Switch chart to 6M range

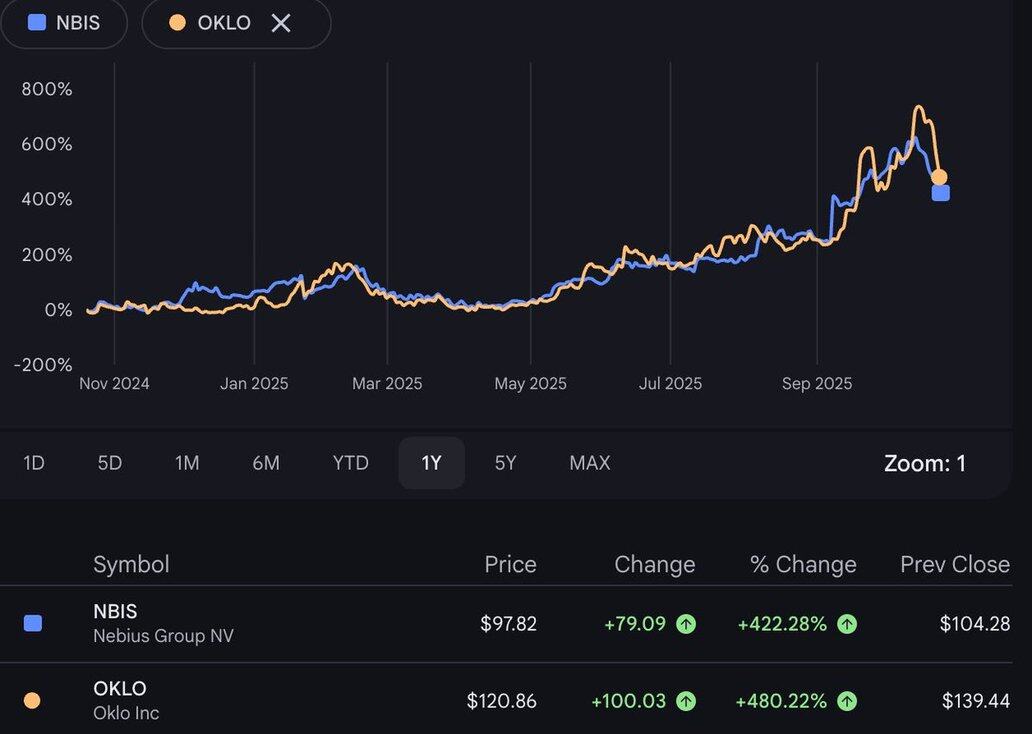(x=266, y=463)
